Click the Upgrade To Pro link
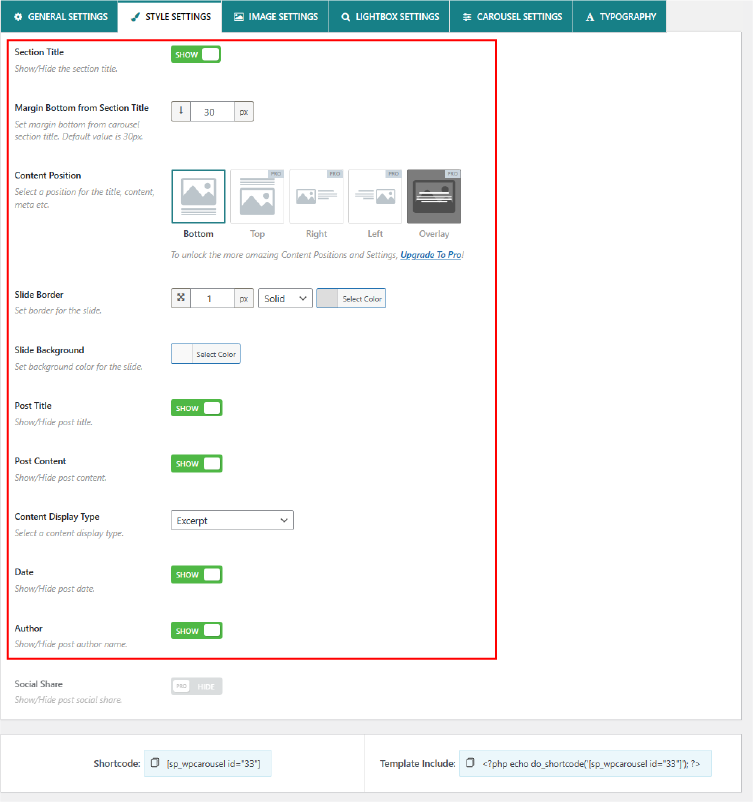Viewport: 753px width, 802px height. (431, 255)
